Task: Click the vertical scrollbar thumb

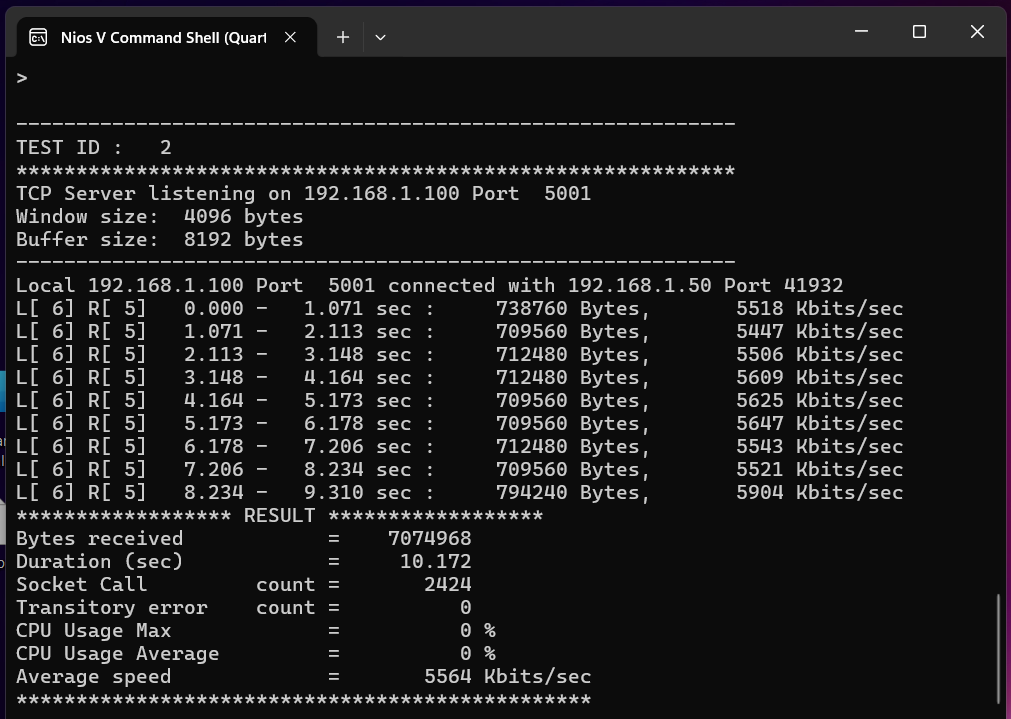Action: pos(998,648)
